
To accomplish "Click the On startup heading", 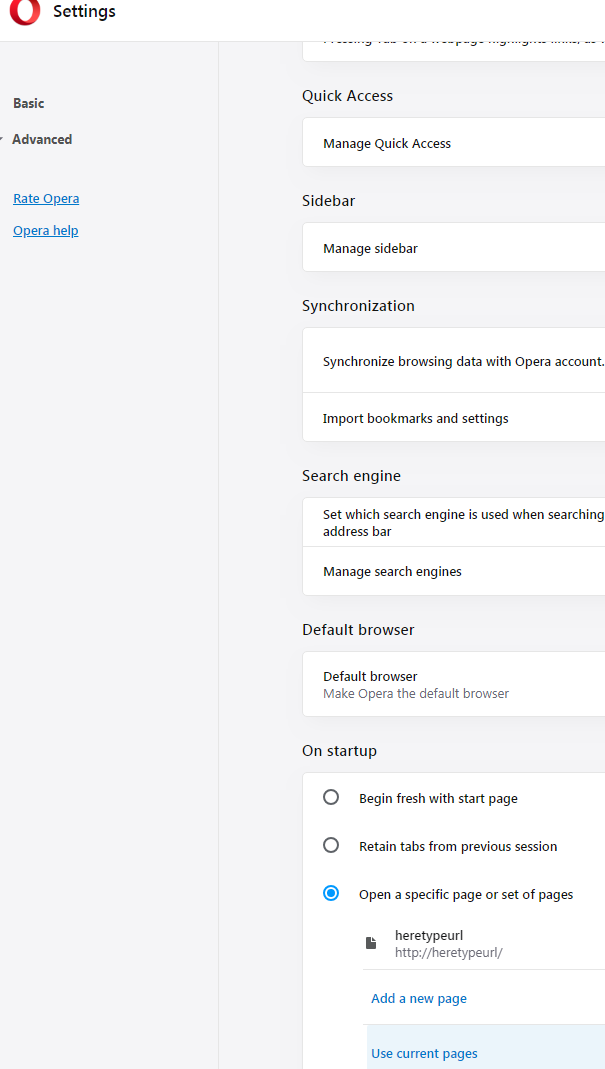I will [340, 751].
